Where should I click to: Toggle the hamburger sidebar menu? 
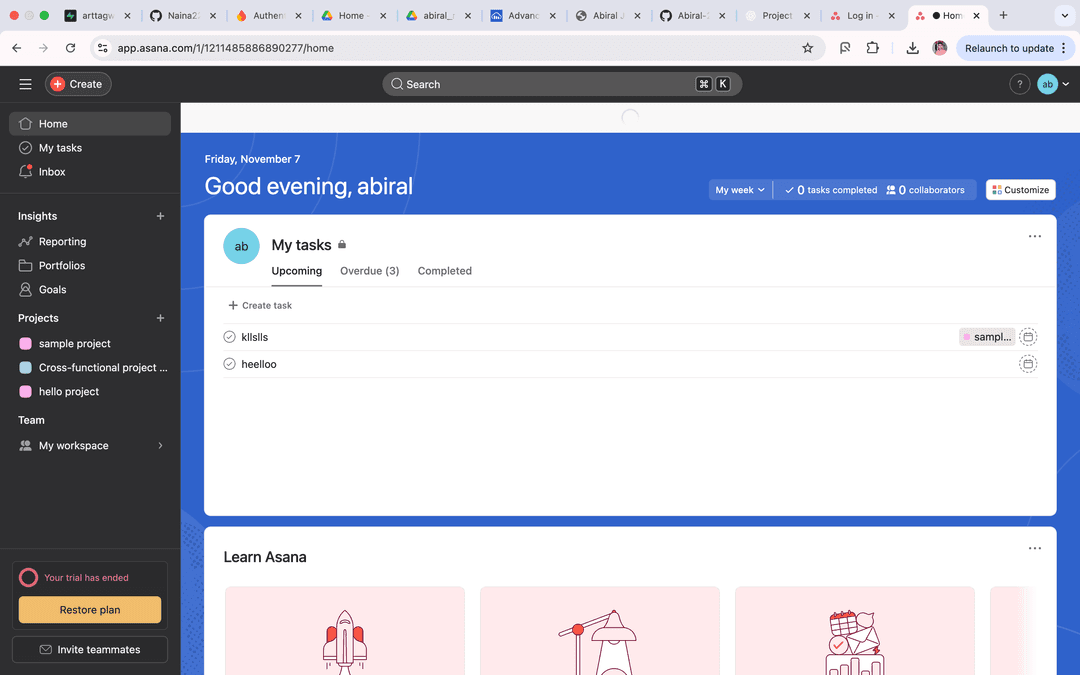tap(25, 84)
